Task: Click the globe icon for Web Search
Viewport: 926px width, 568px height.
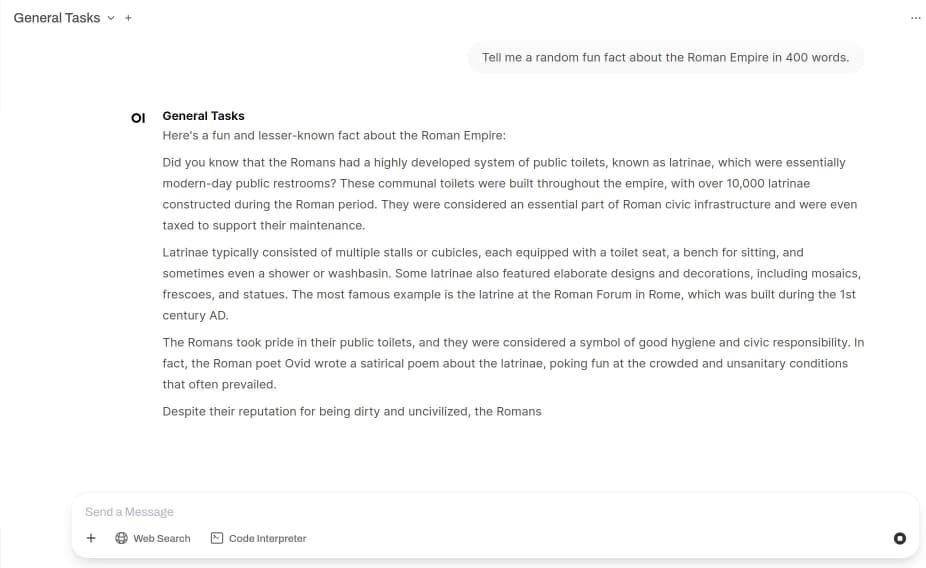Action: coord(122,538)
